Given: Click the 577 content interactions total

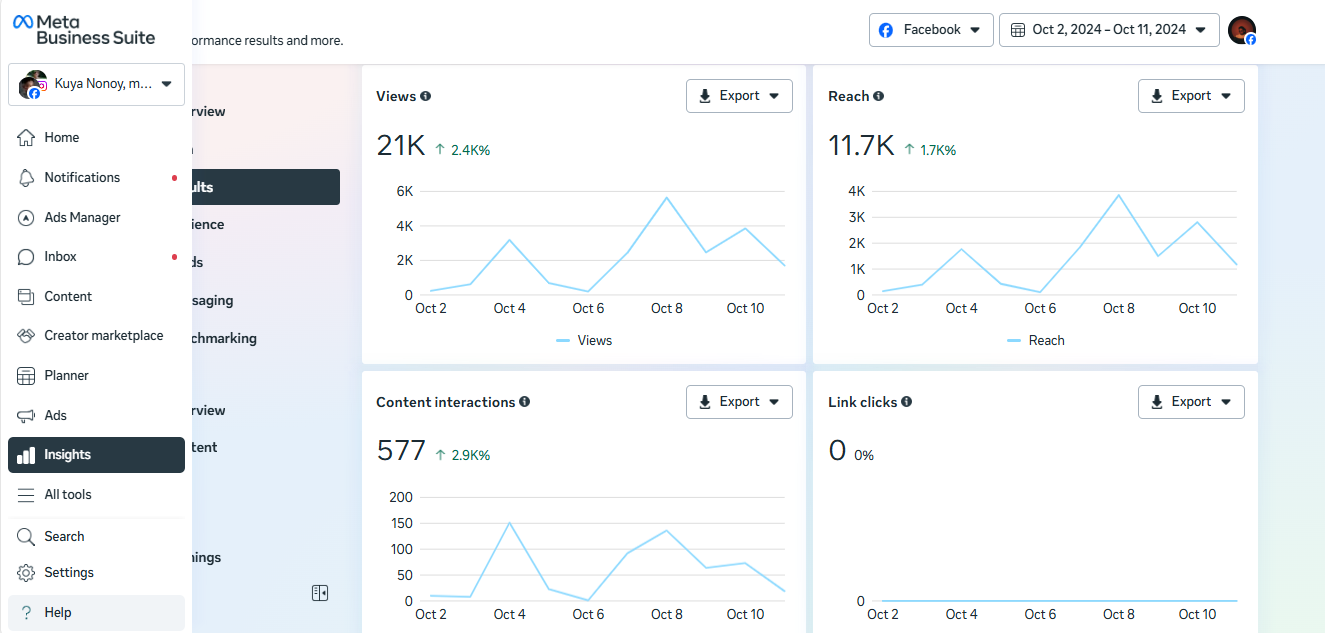Looking at the screenshot, I should [401, 451].
